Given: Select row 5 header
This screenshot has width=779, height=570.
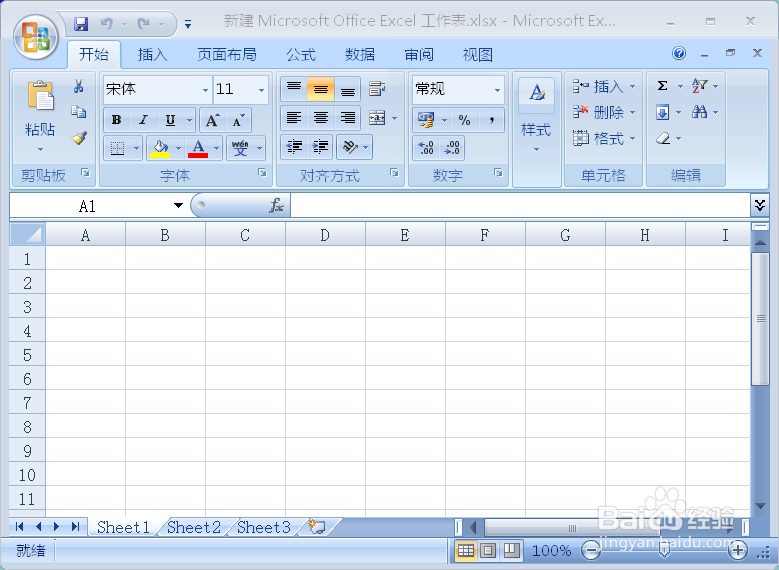Looking at the screenshot, I should [27, 355].
